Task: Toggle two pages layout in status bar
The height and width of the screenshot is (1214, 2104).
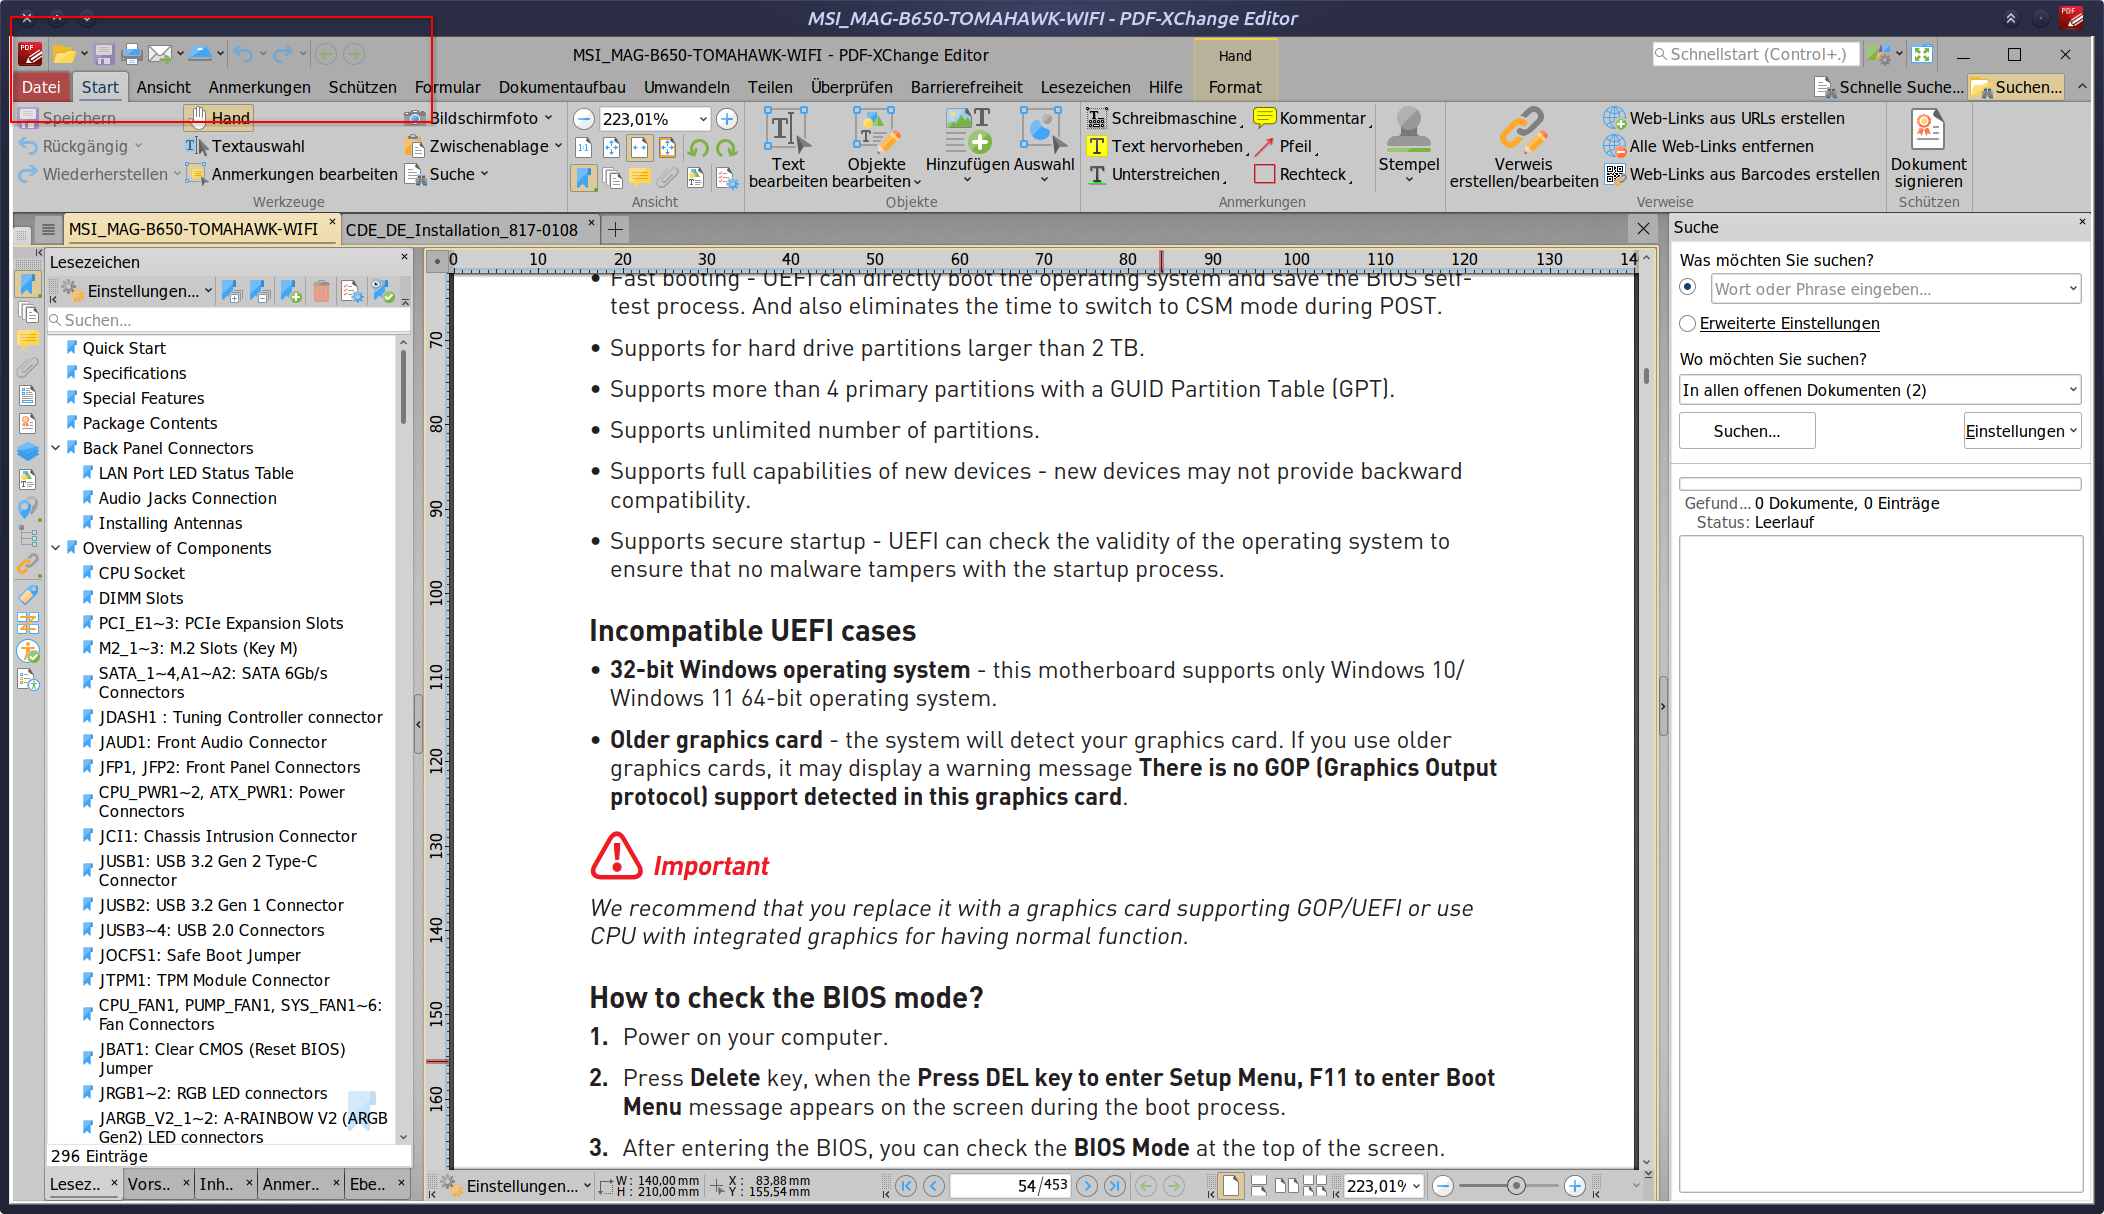Action: click(x=1287, y=1186)
